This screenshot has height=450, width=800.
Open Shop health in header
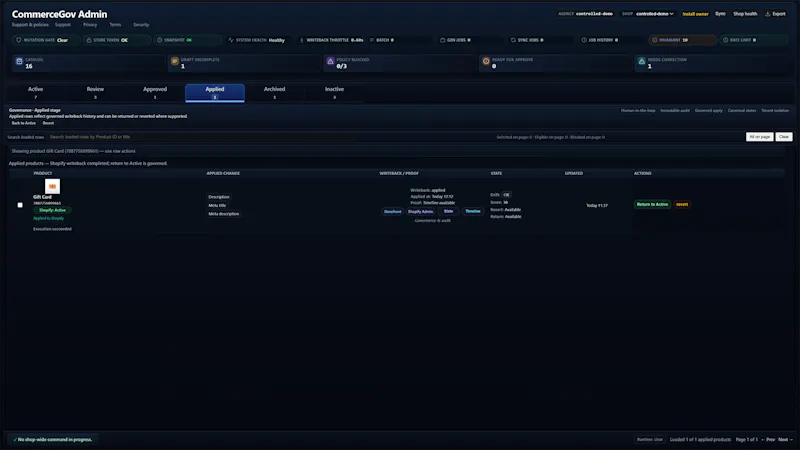[x=745, y=14]
